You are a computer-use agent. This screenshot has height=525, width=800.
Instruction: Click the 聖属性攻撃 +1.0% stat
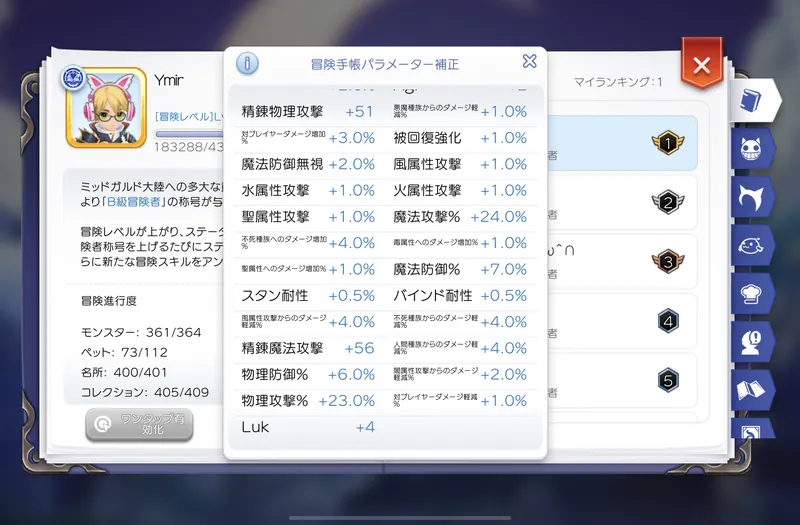click(308, 217)
